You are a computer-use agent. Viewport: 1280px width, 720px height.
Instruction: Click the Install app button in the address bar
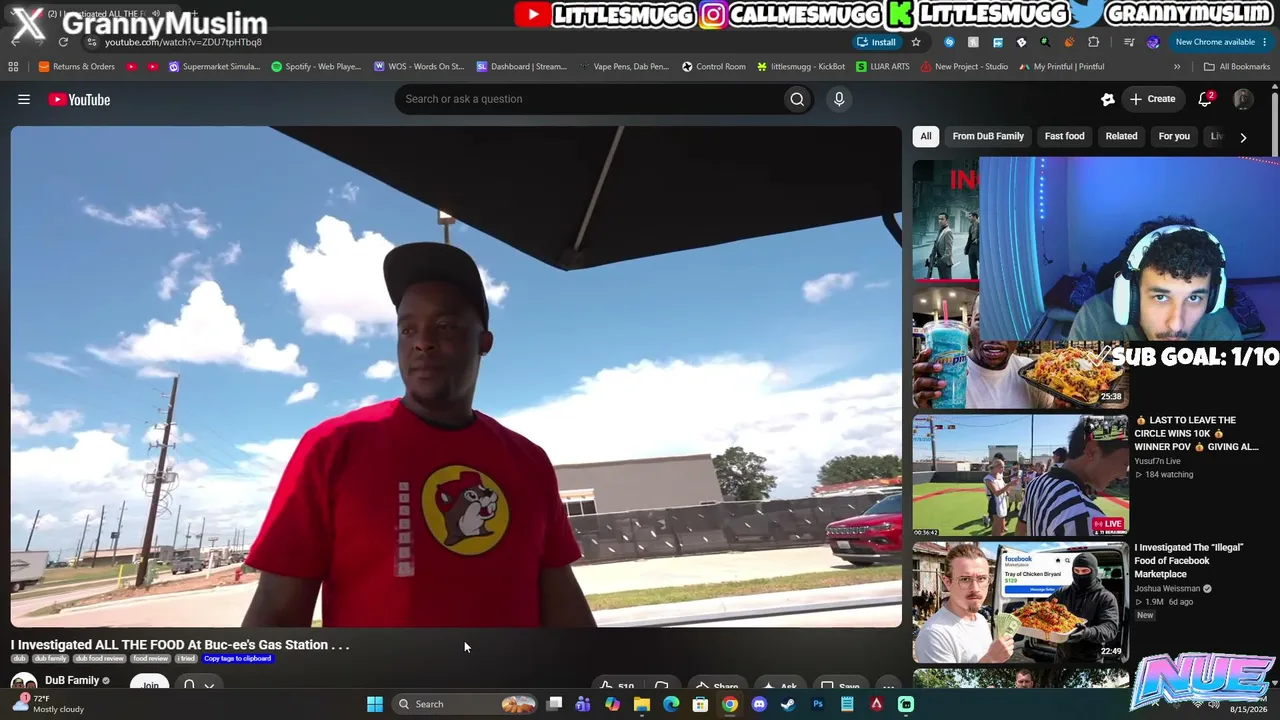[876, 42]
